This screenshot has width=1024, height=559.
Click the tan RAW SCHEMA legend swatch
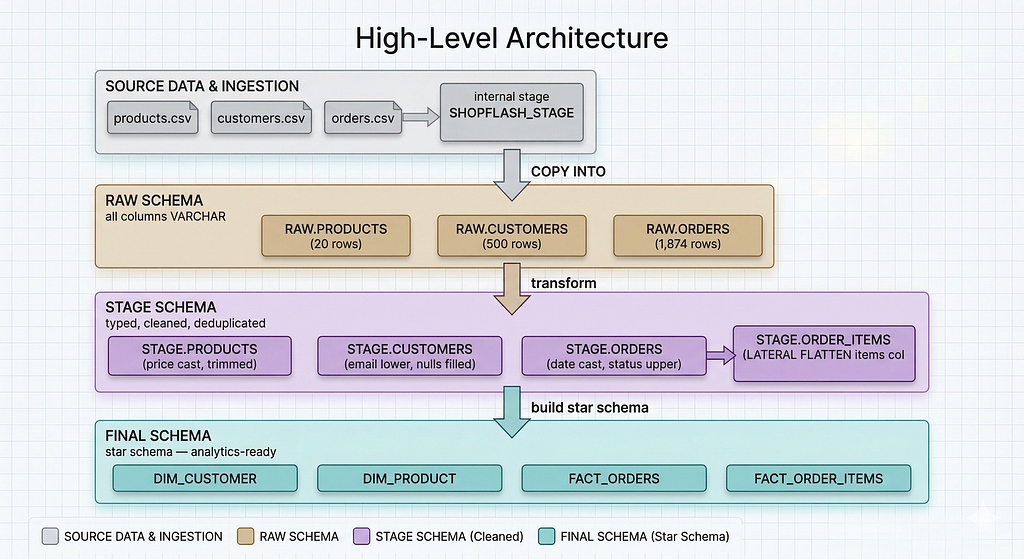pos(246,537)
